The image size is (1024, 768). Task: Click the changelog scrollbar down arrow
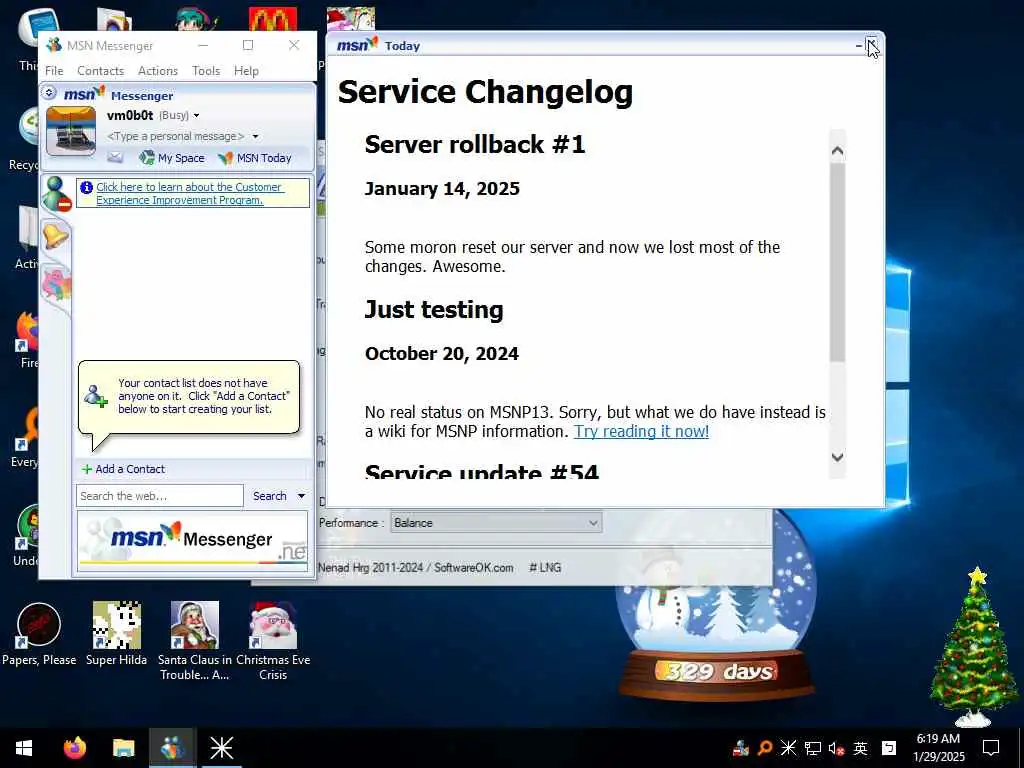[x=837, y=456]
